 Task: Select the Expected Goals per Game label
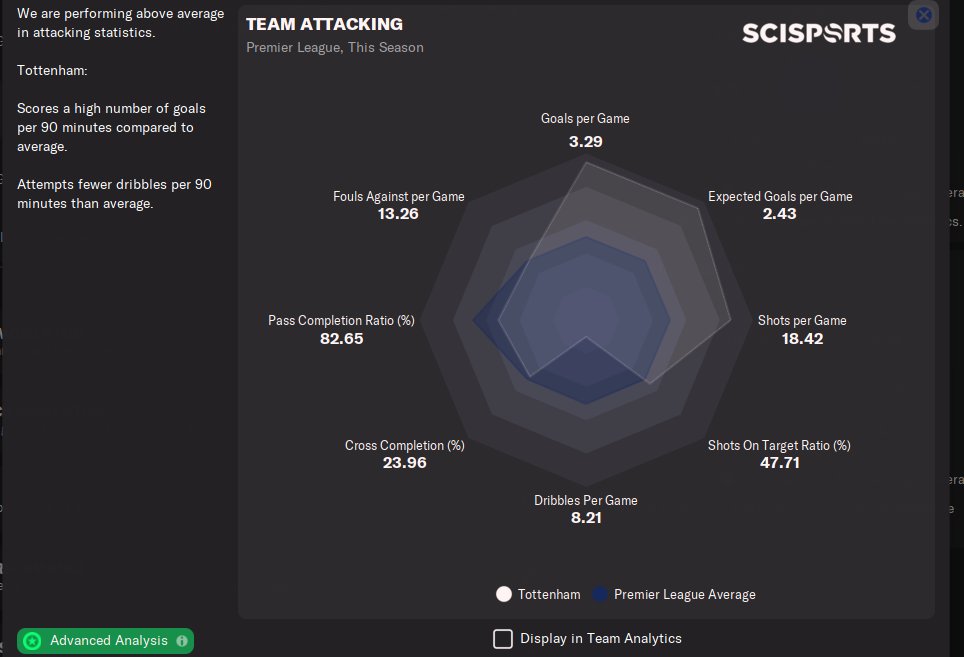(x=780, y=196)
